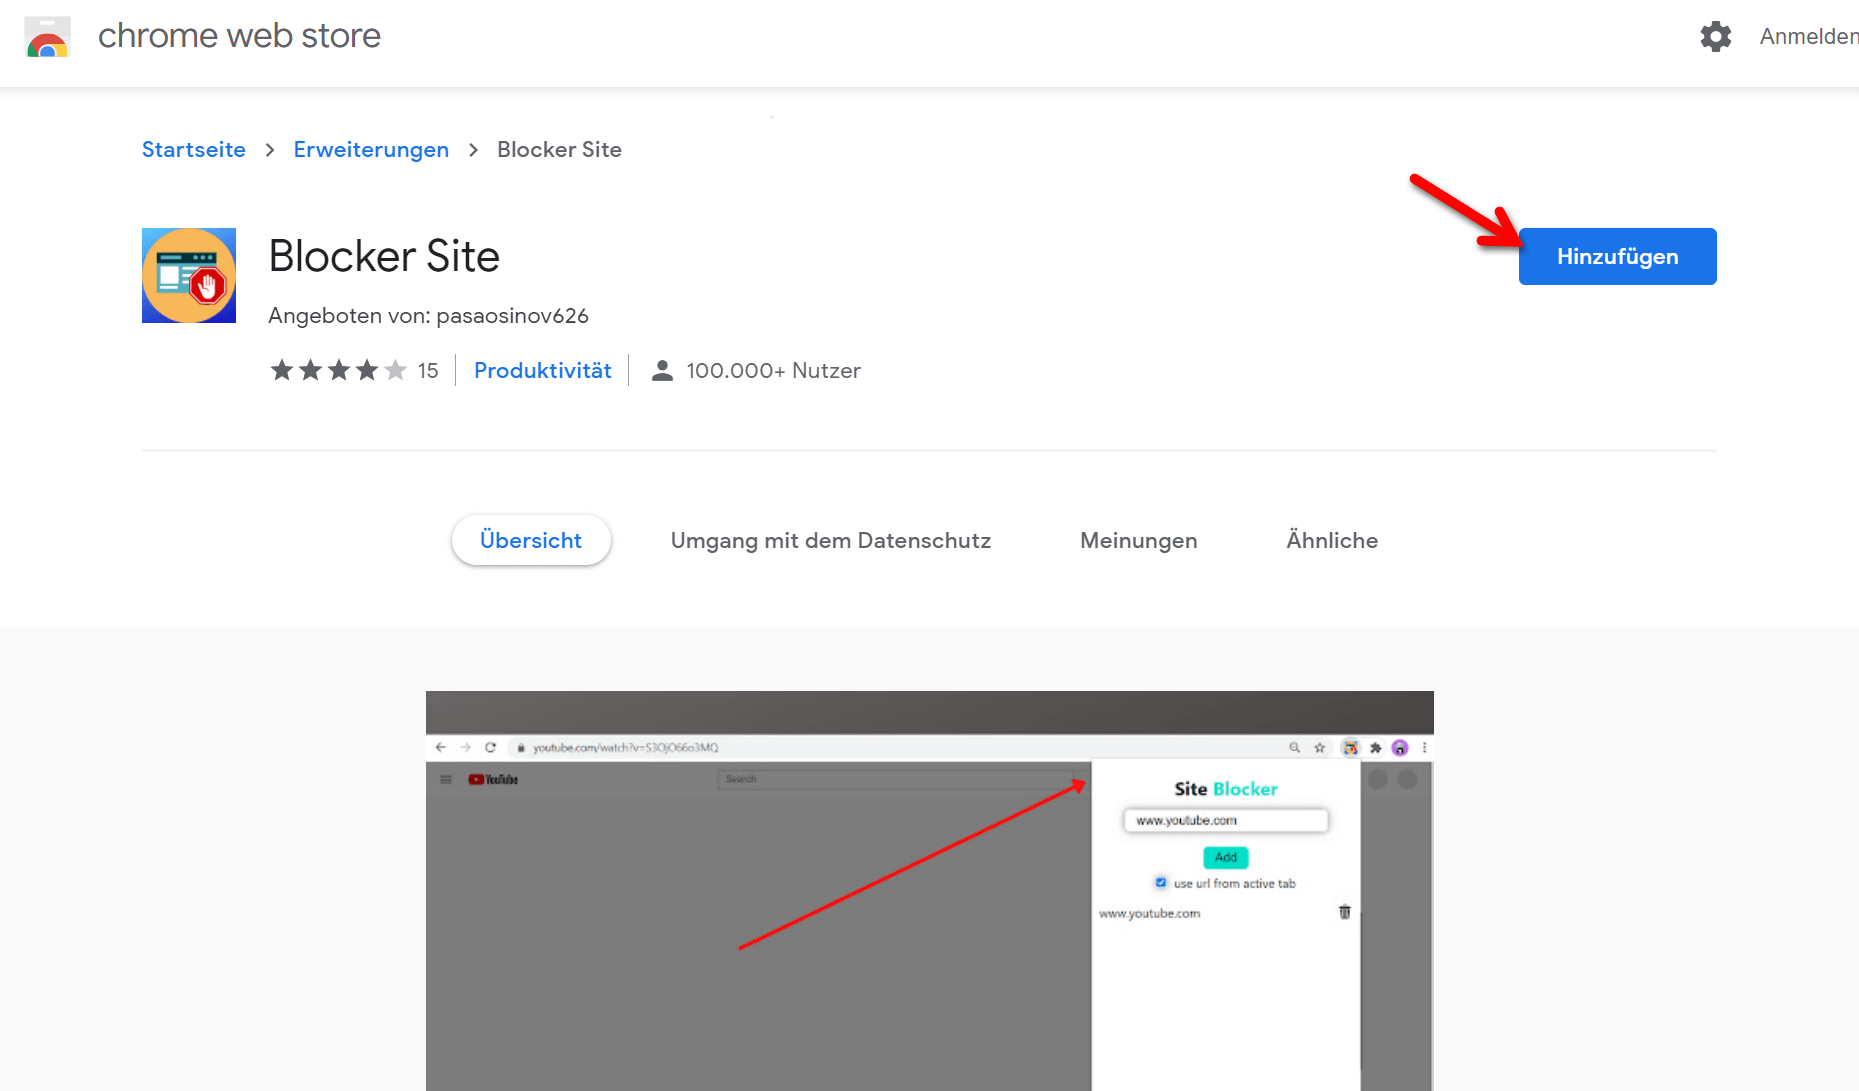Add the extension with the Hinzufügen button

[1617, 257]
